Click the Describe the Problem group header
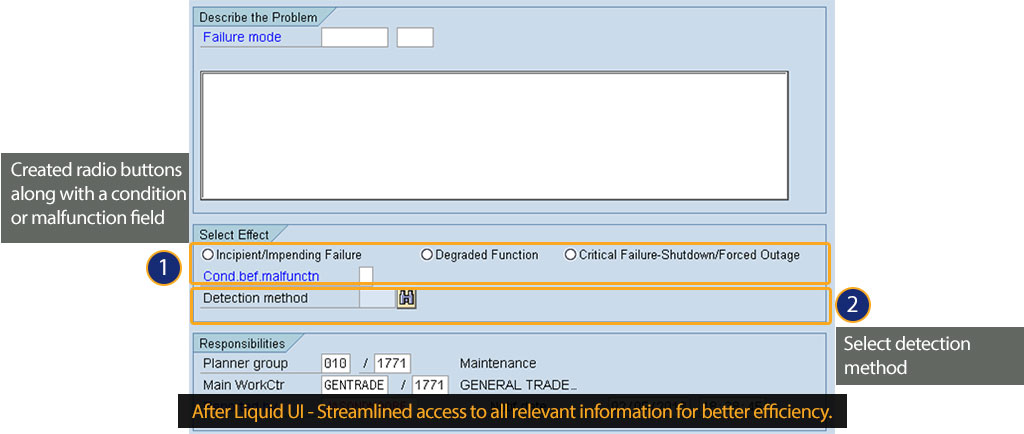 pos(258,17)
